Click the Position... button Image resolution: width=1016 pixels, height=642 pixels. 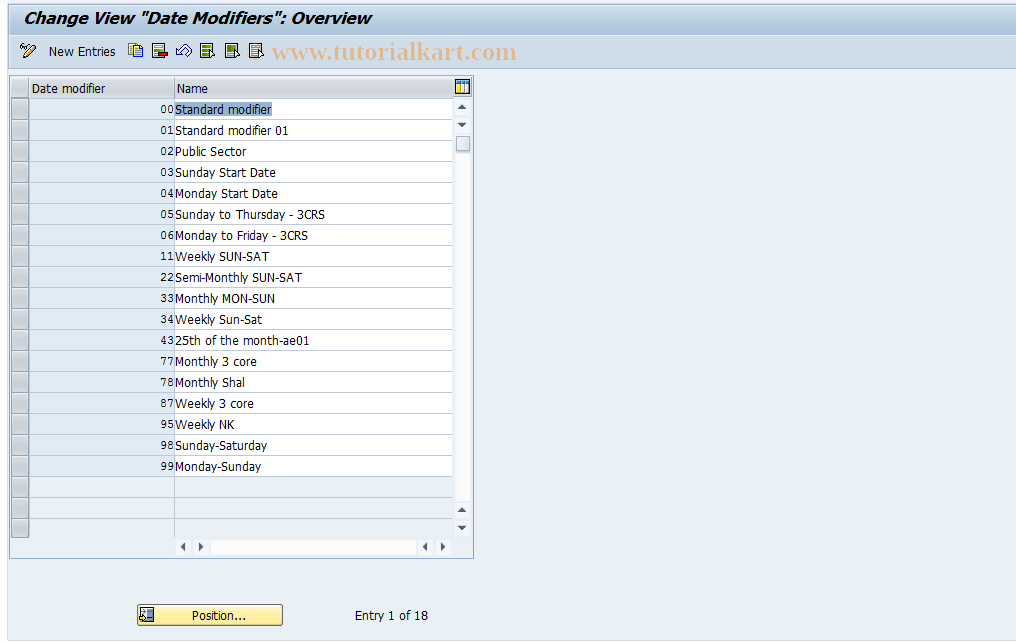tap(210, 615)
